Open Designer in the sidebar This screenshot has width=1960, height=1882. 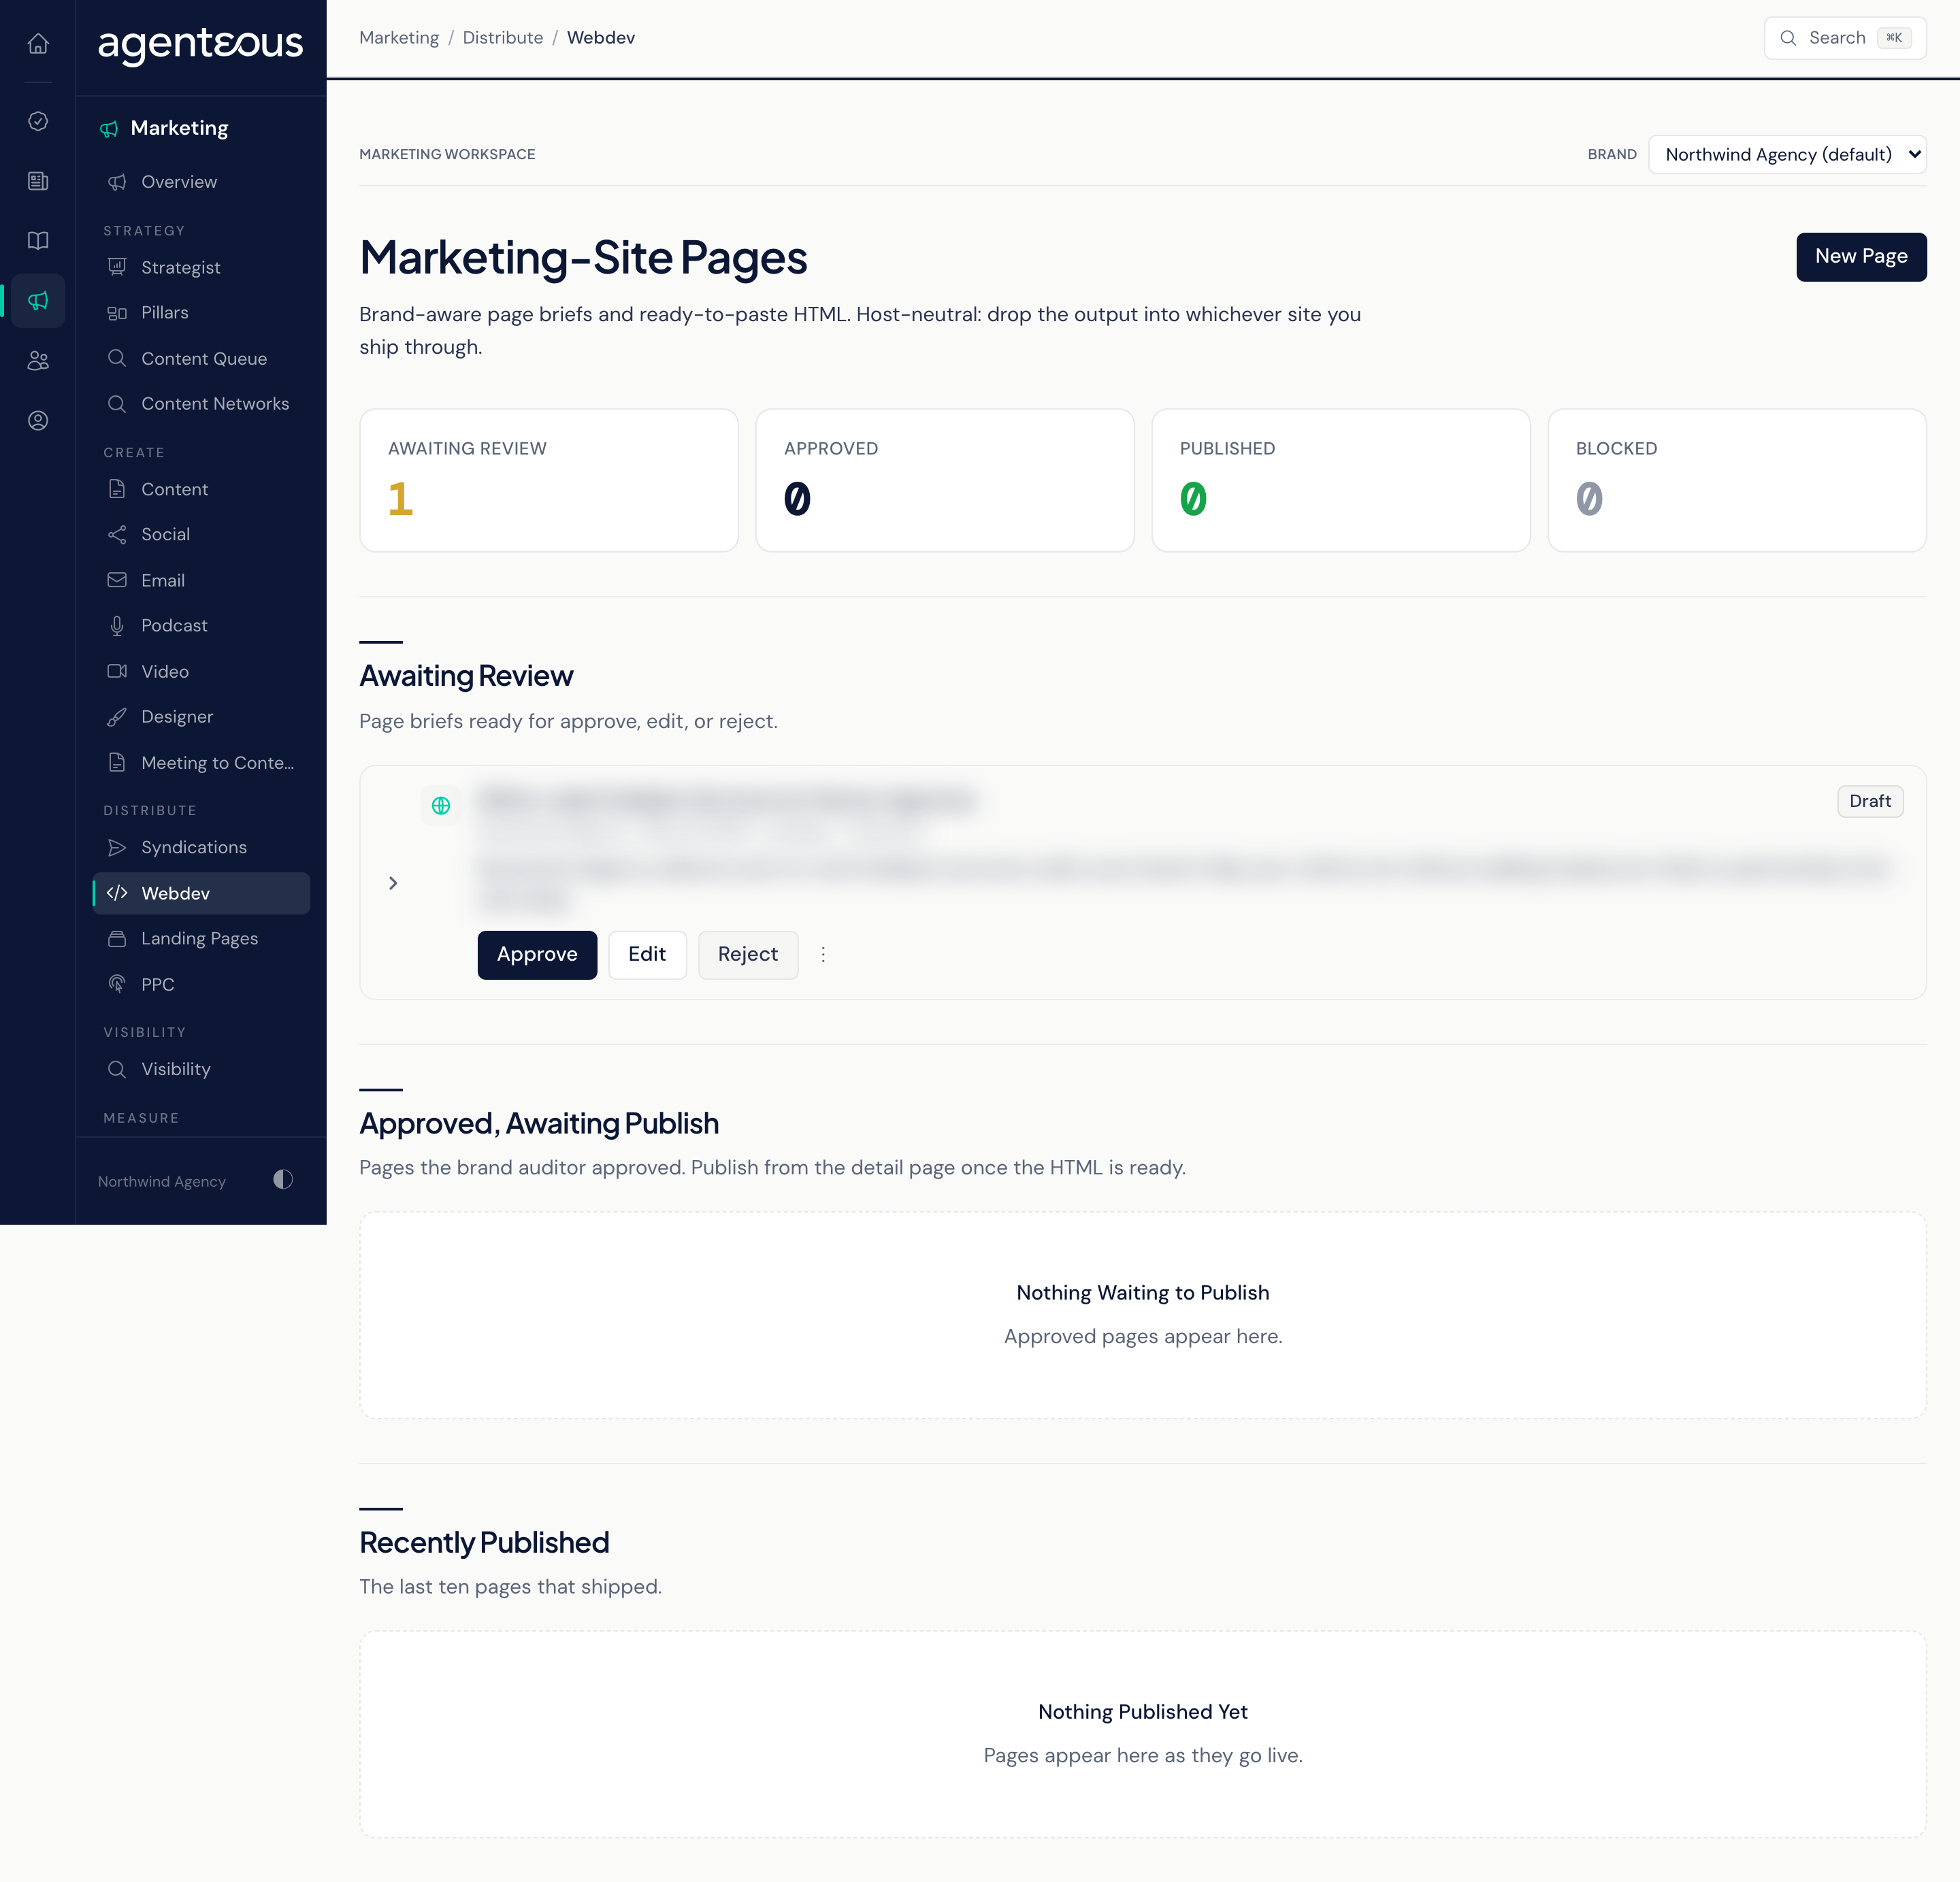[x=201, y=717]
